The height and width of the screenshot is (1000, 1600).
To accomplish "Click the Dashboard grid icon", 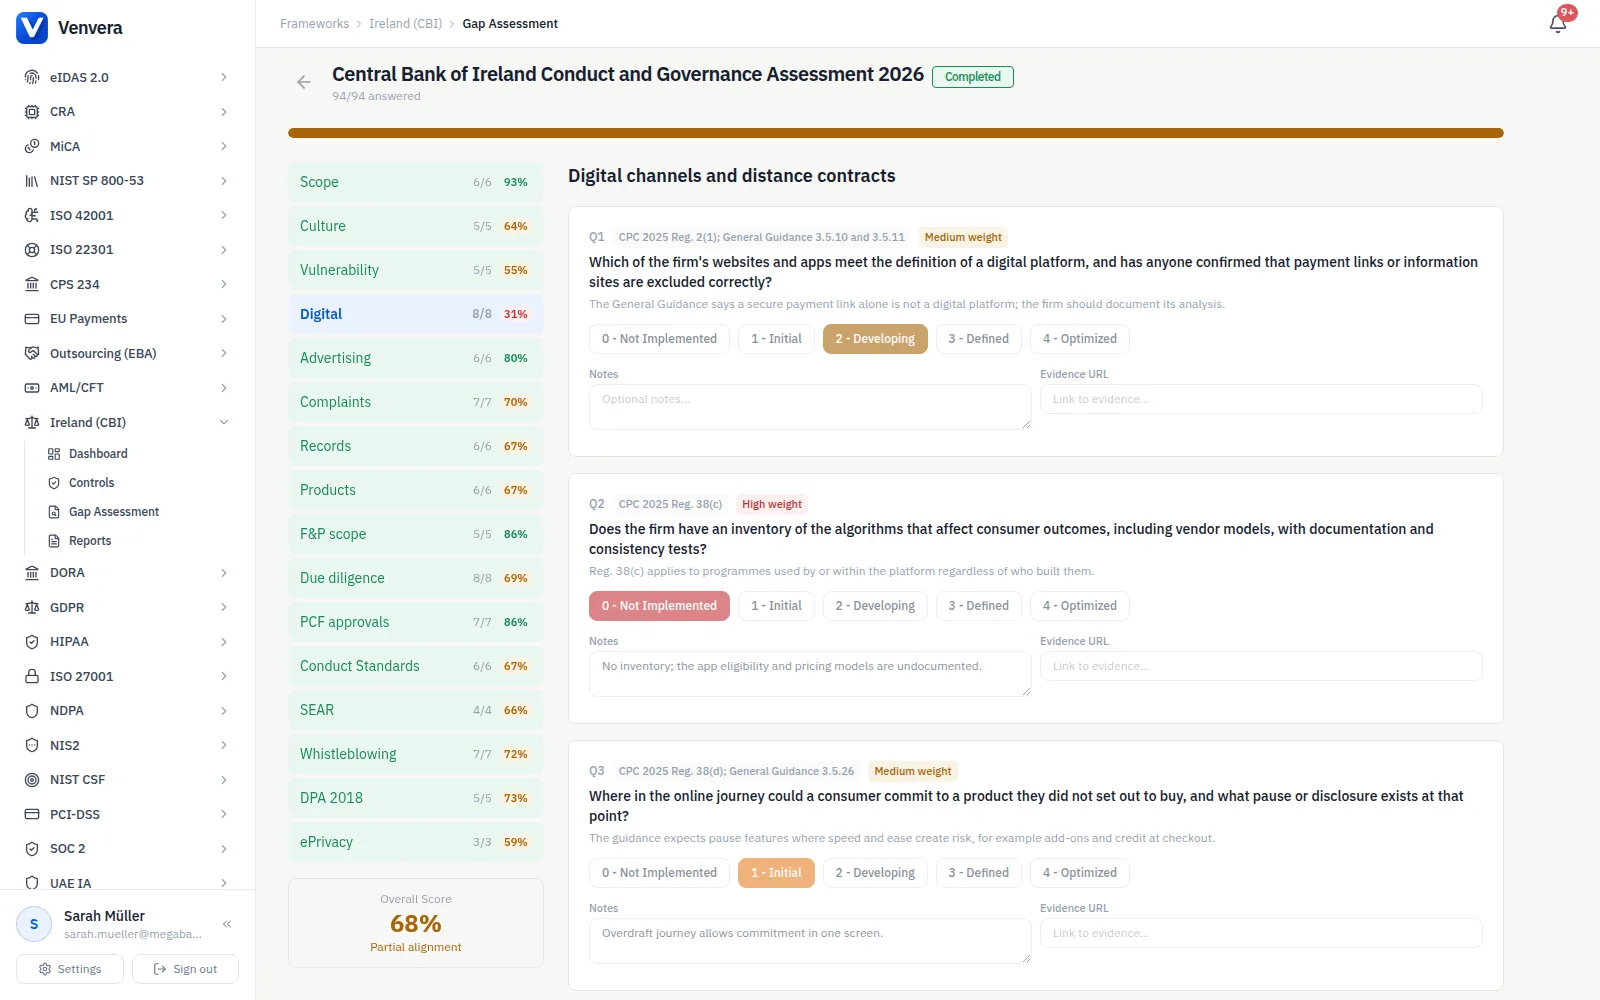I will [x=54, y=454].
